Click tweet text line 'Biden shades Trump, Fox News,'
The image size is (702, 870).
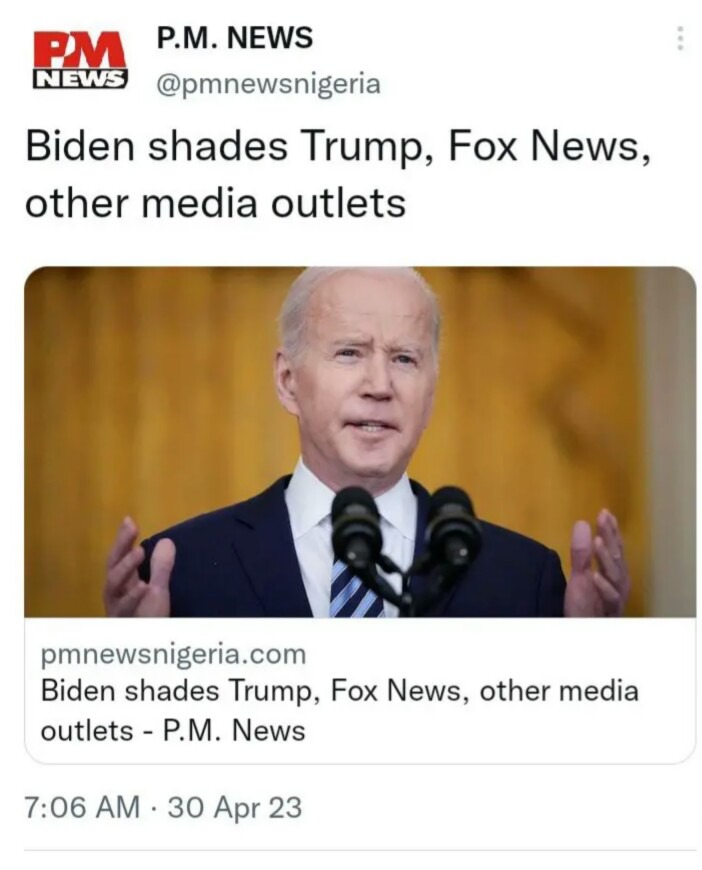tap(338, 146)
